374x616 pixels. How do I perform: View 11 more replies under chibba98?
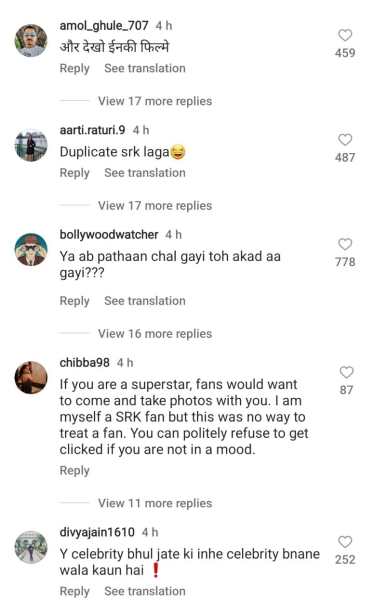coord(155,503)
